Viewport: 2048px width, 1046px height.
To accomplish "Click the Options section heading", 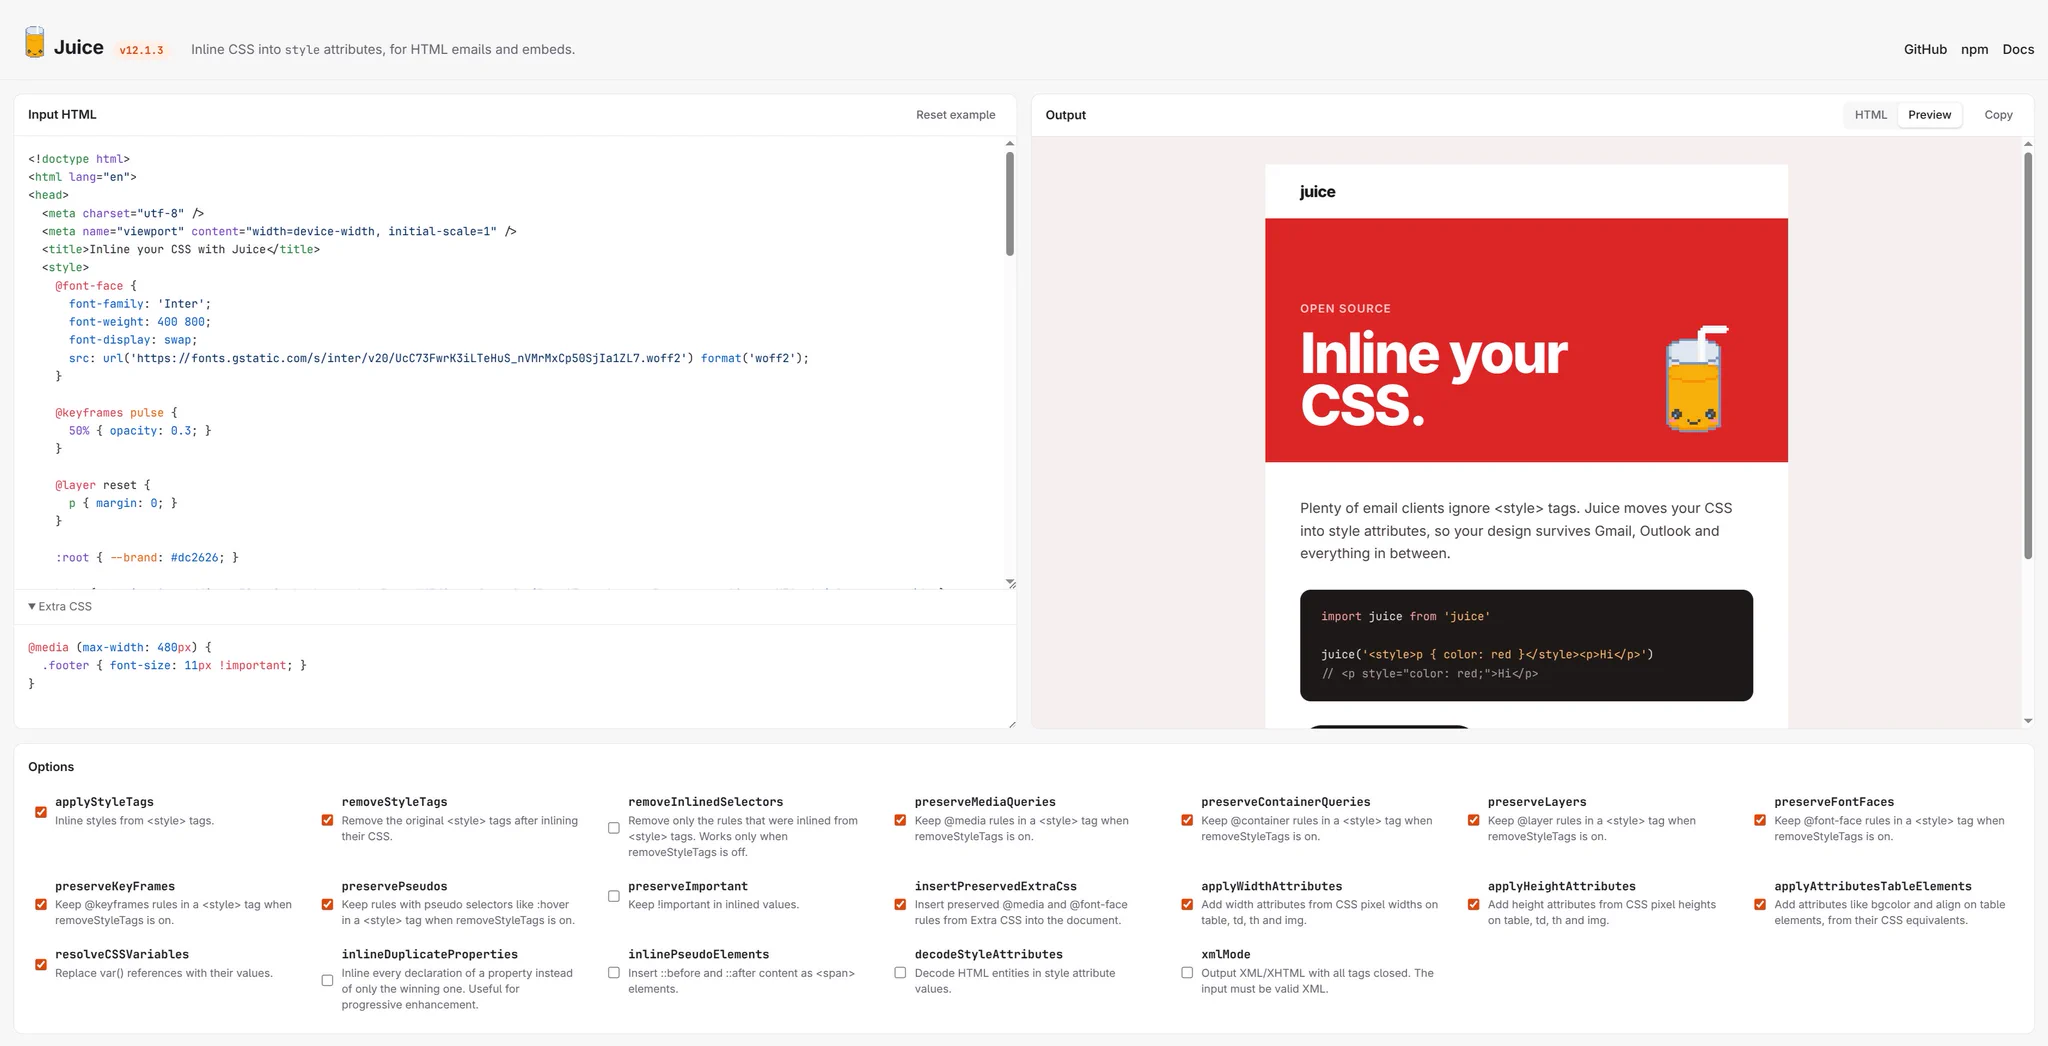I will (x=51, y=767).
